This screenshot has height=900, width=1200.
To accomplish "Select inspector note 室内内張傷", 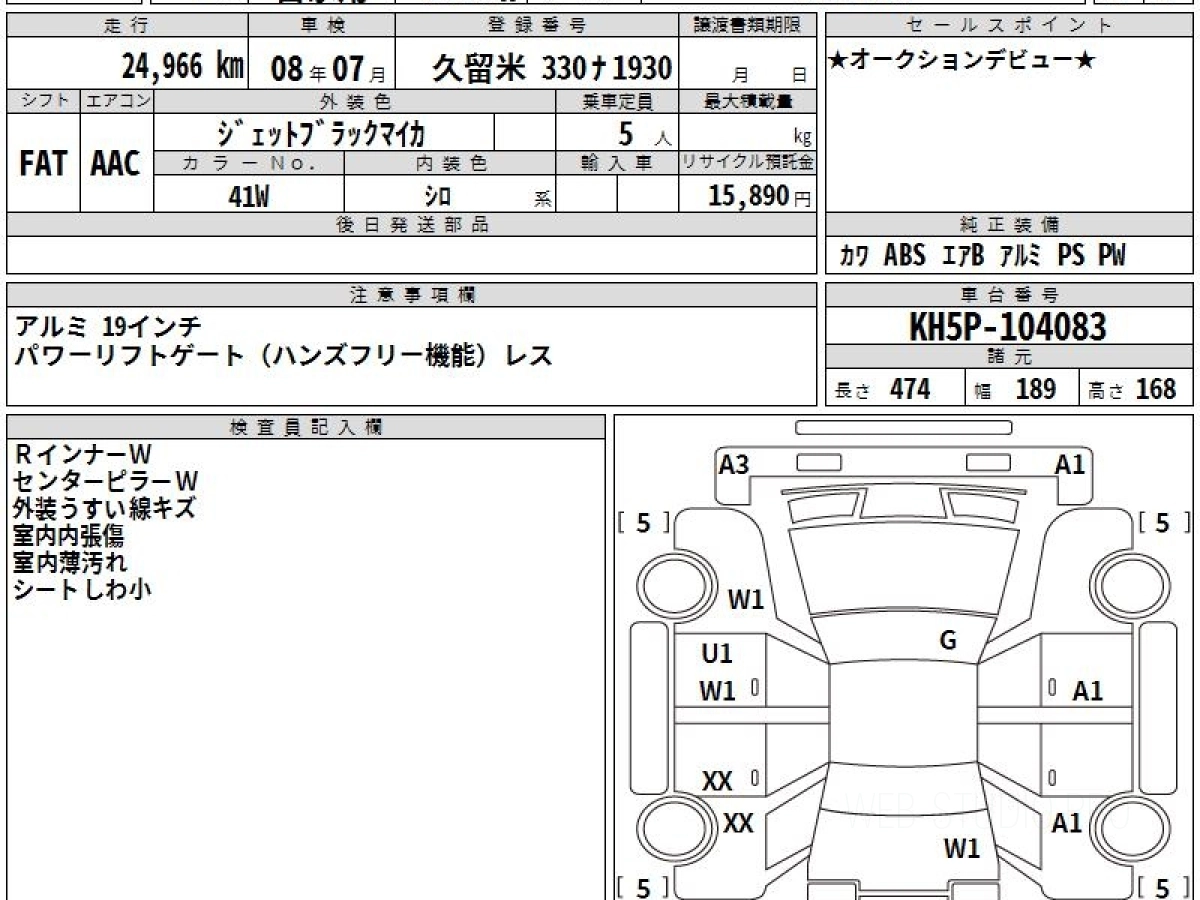I will tap(69, 535).
